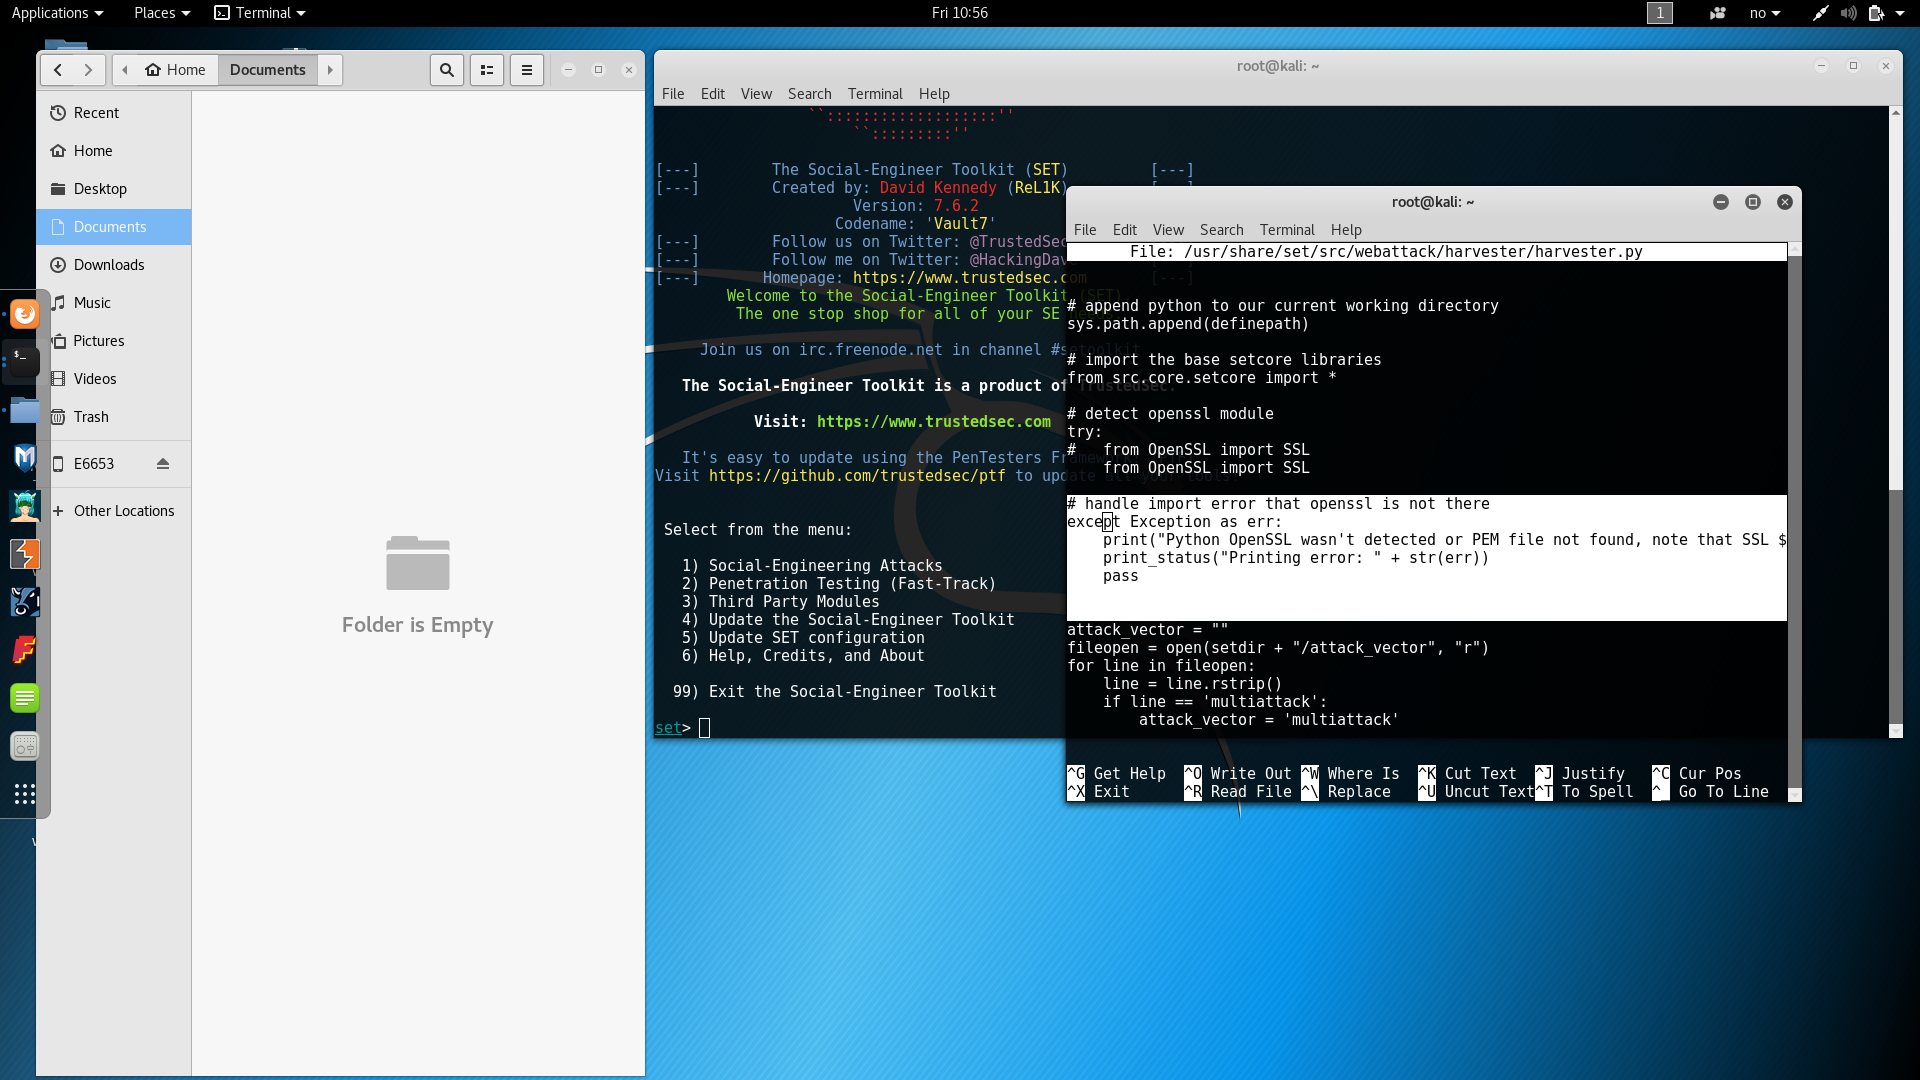Viewport: 1920px width, 1080px height.
Task: Open the tweak tool dock icon
Action: (x=25, y=746)
